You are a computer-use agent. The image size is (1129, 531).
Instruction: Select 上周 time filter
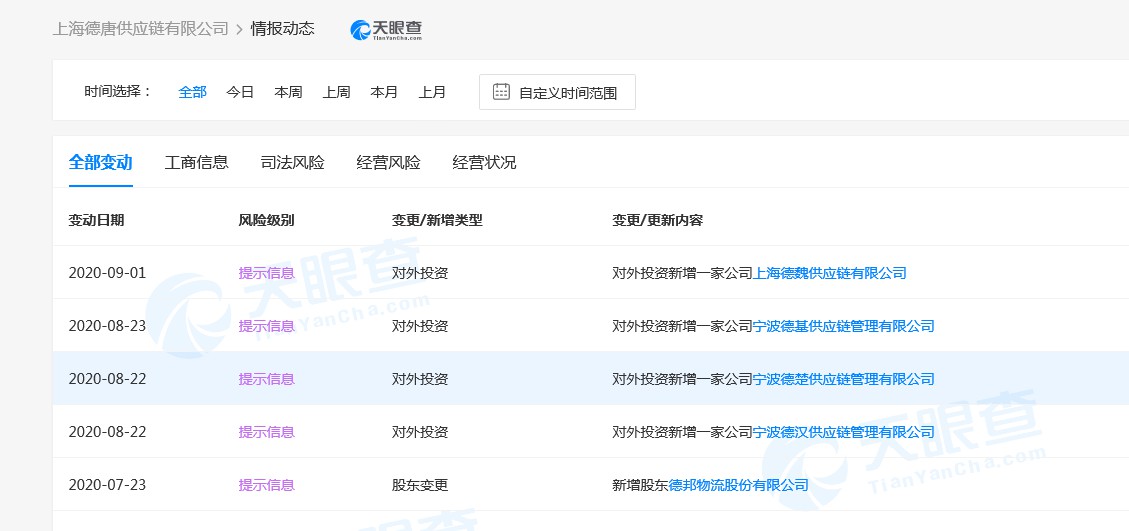336,92
